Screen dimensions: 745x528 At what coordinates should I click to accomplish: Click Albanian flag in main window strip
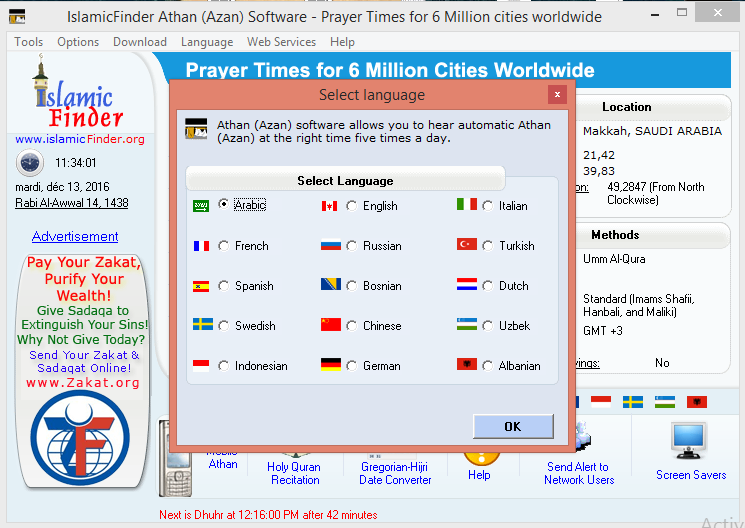[697, 402]
